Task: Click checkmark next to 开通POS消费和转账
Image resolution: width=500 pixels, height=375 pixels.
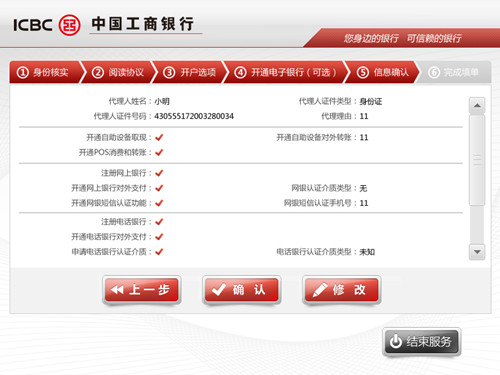Action: coord(159,152)
